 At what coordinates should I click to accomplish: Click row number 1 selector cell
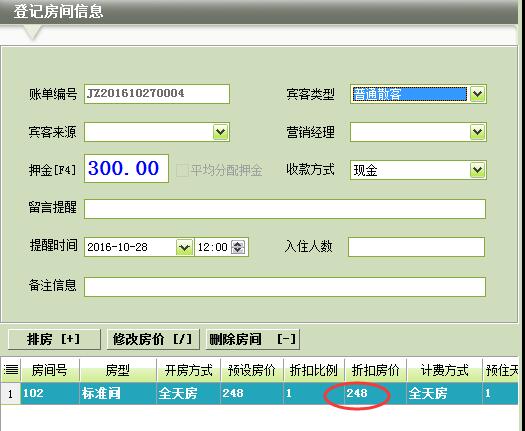pyautogui.click(x=10, y=393)
